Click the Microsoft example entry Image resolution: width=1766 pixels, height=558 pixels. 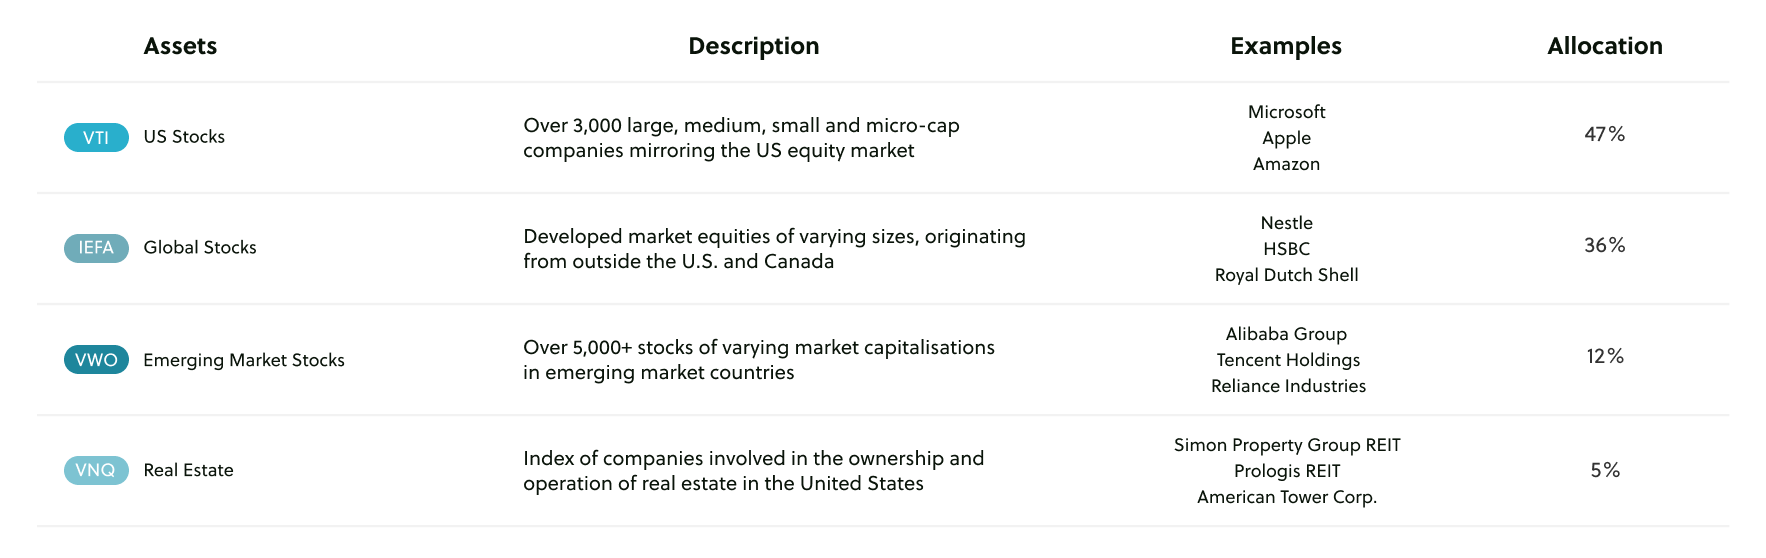click(x=1287, y=112)
